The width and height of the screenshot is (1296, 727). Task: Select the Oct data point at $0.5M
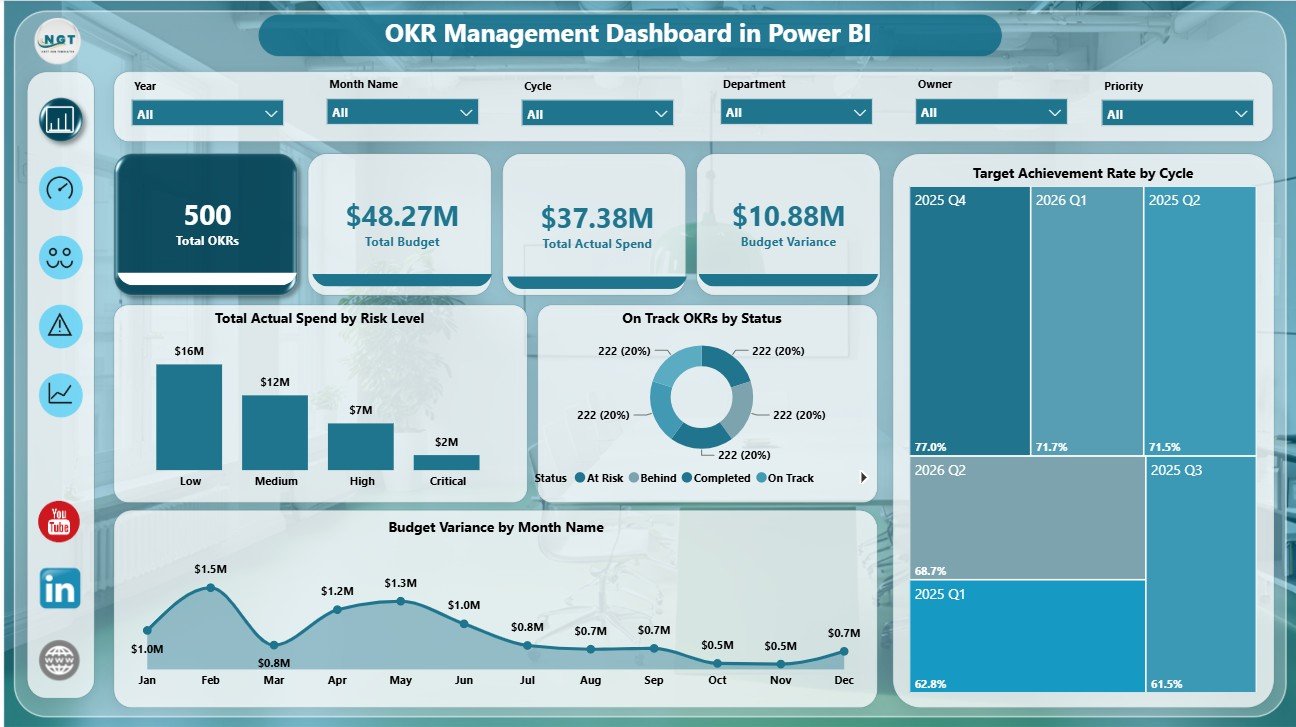point(717,661)
